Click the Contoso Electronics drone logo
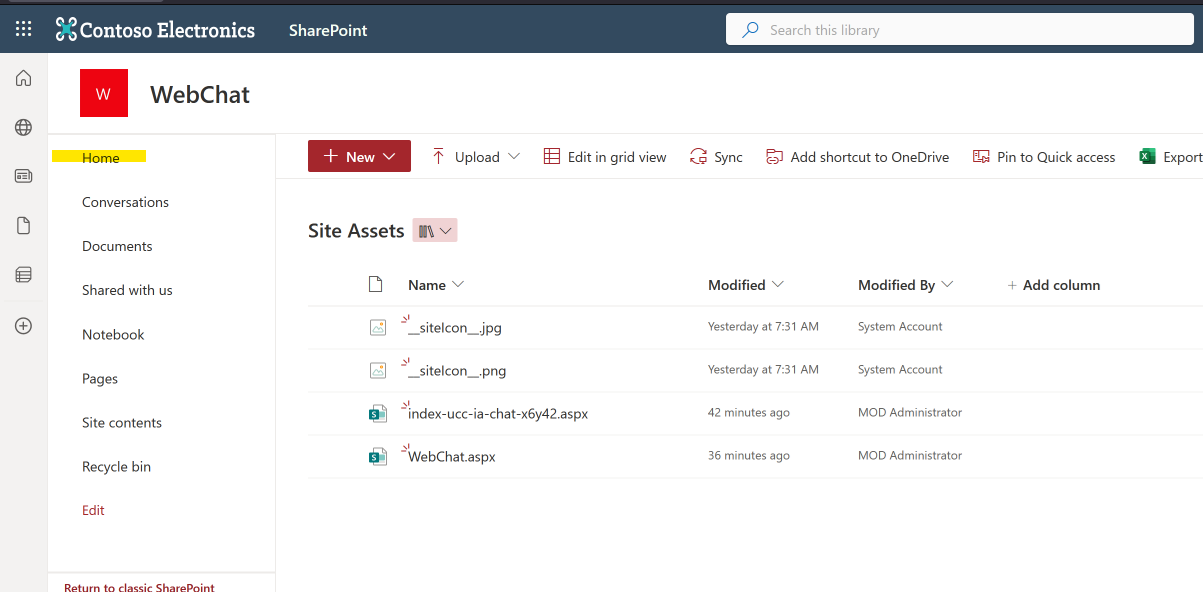1203x592 pixels. coord(66,30)
